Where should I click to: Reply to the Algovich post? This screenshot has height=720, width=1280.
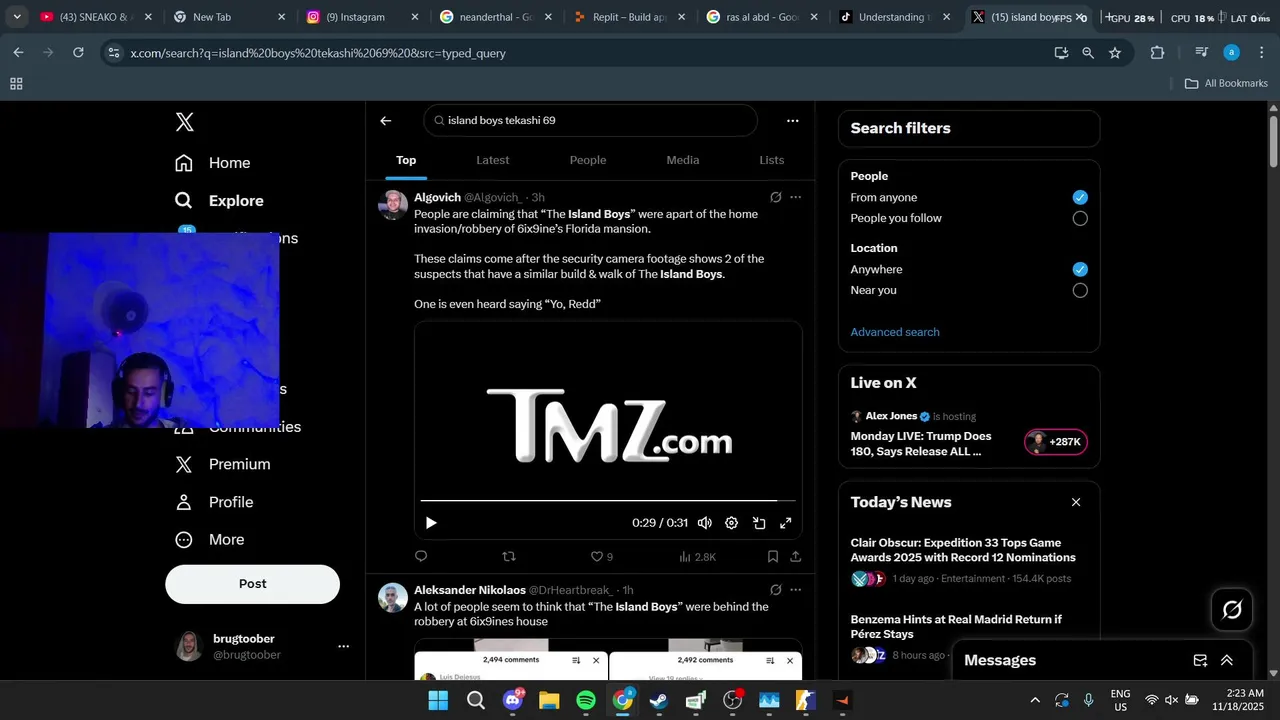421,557
